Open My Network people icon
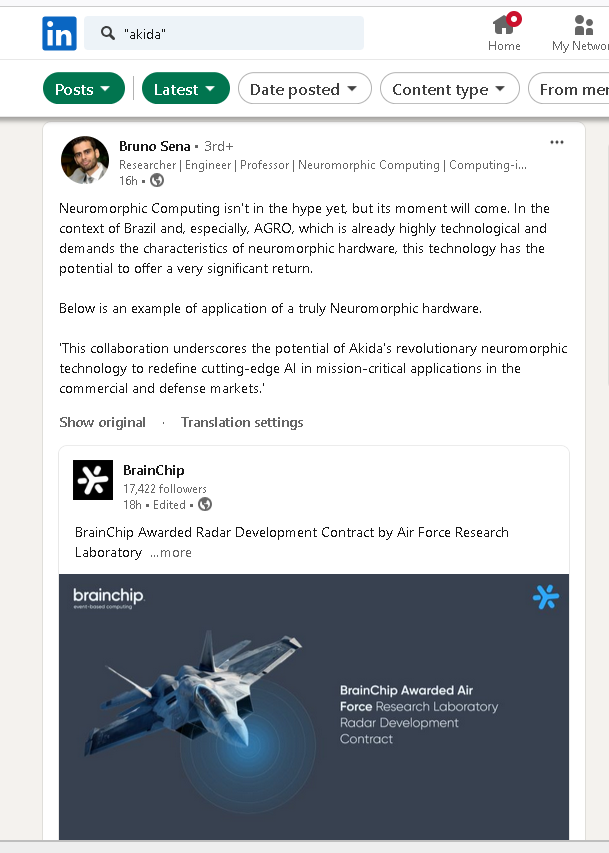The image size is (609, 853). point(583,26)
